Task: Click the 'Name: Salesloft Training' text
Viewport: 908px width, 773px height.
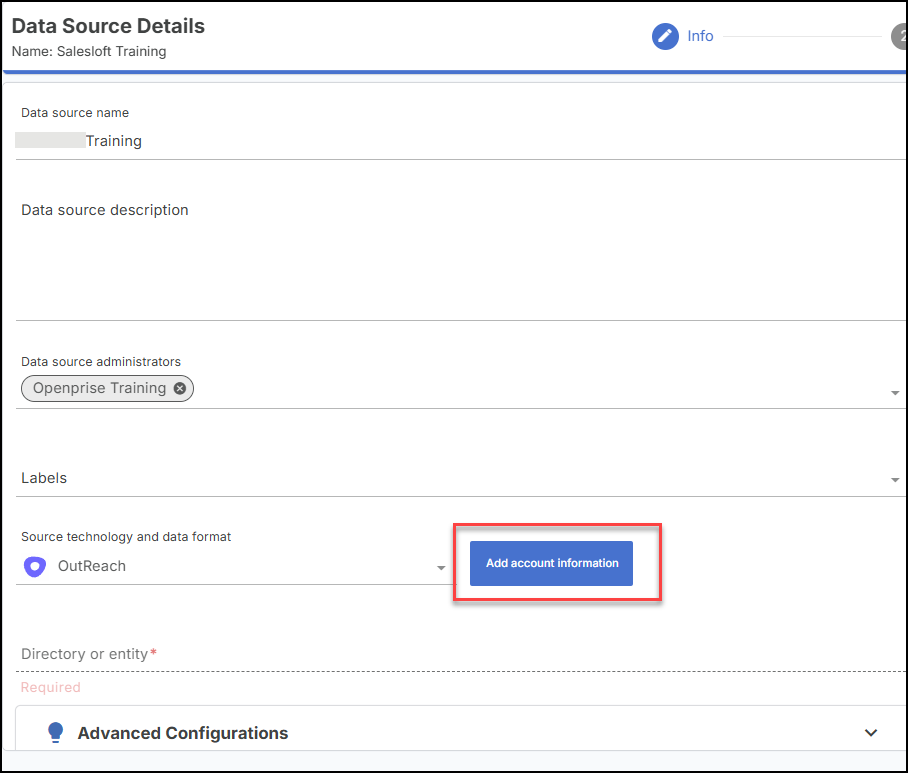Action: 89,52
